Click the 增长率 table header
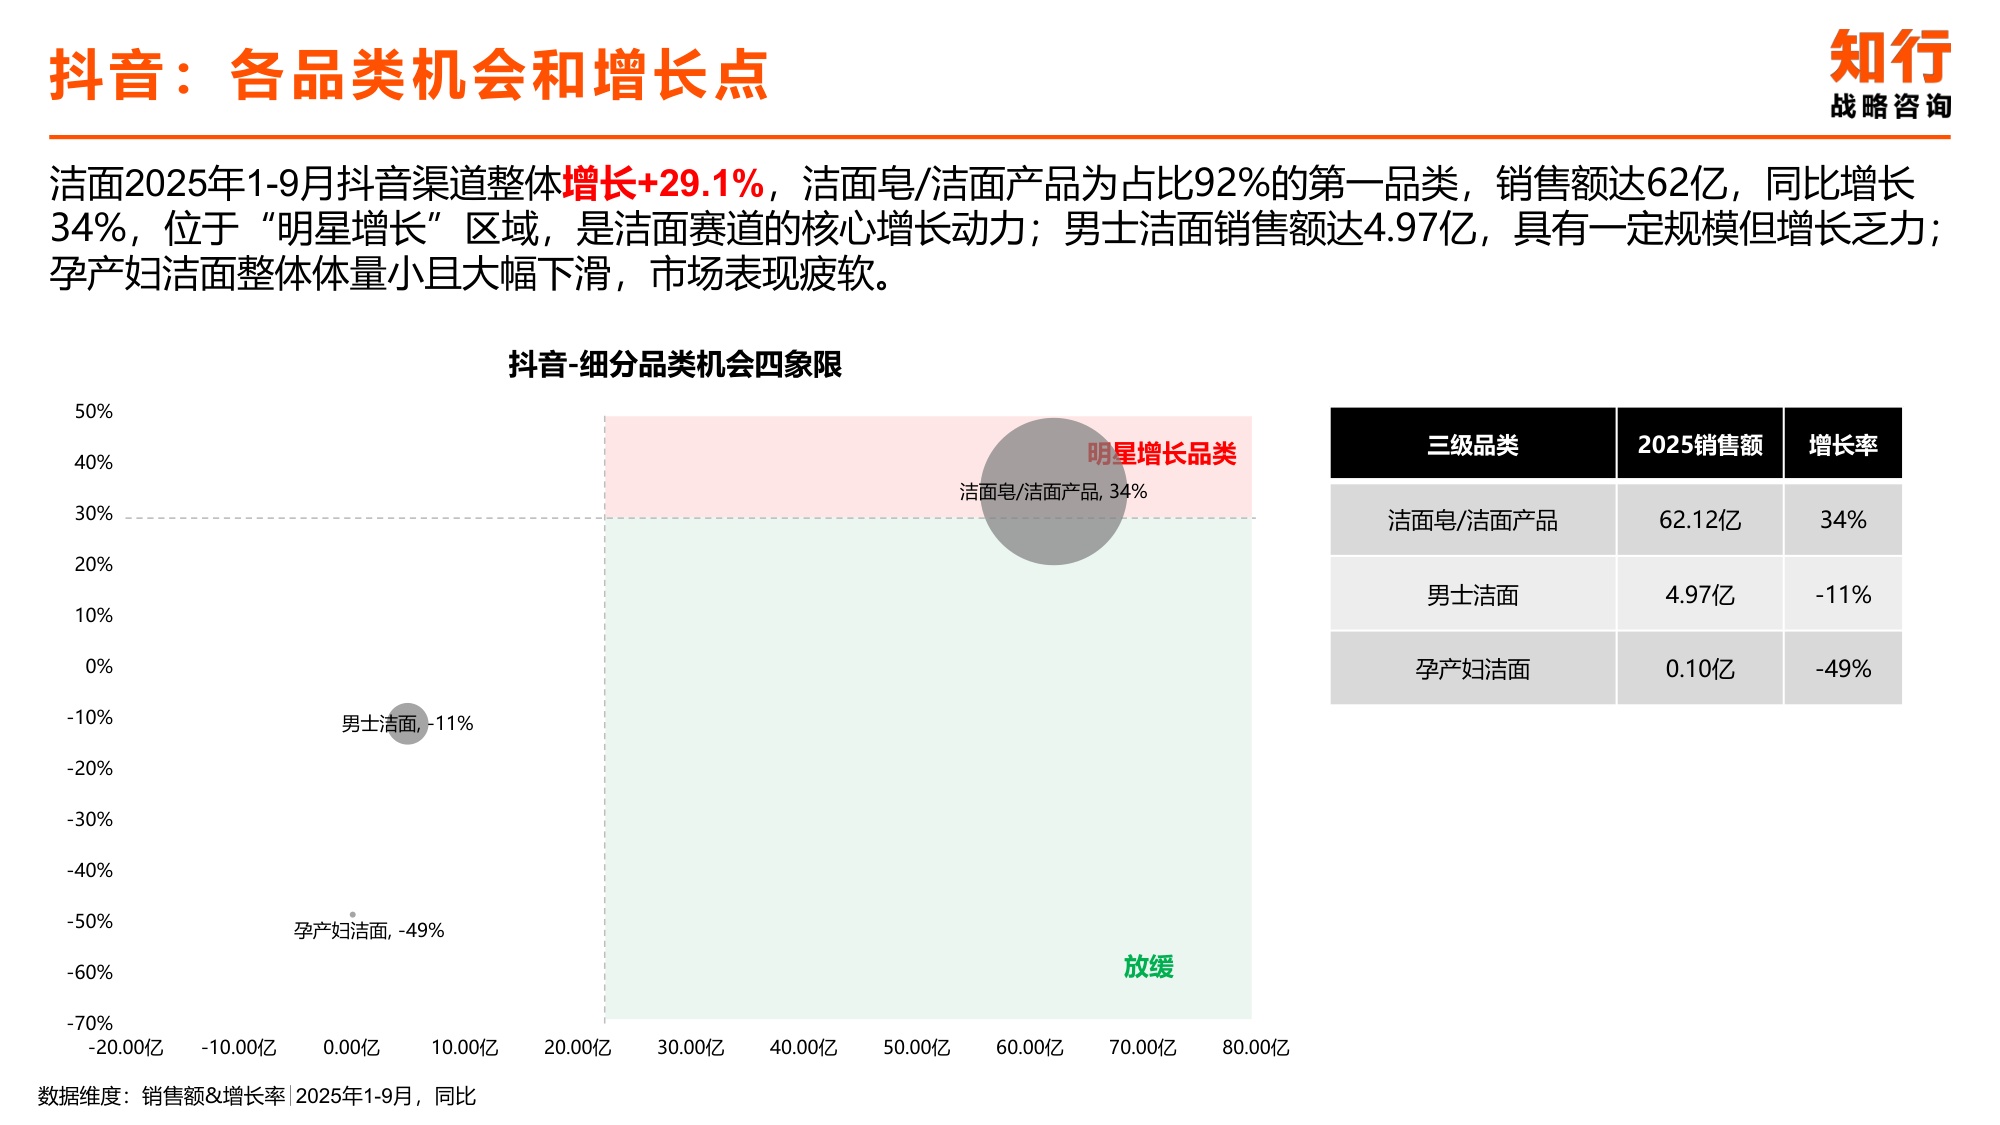This screenshot has width=2000, height=1125. coord(1843,444)
